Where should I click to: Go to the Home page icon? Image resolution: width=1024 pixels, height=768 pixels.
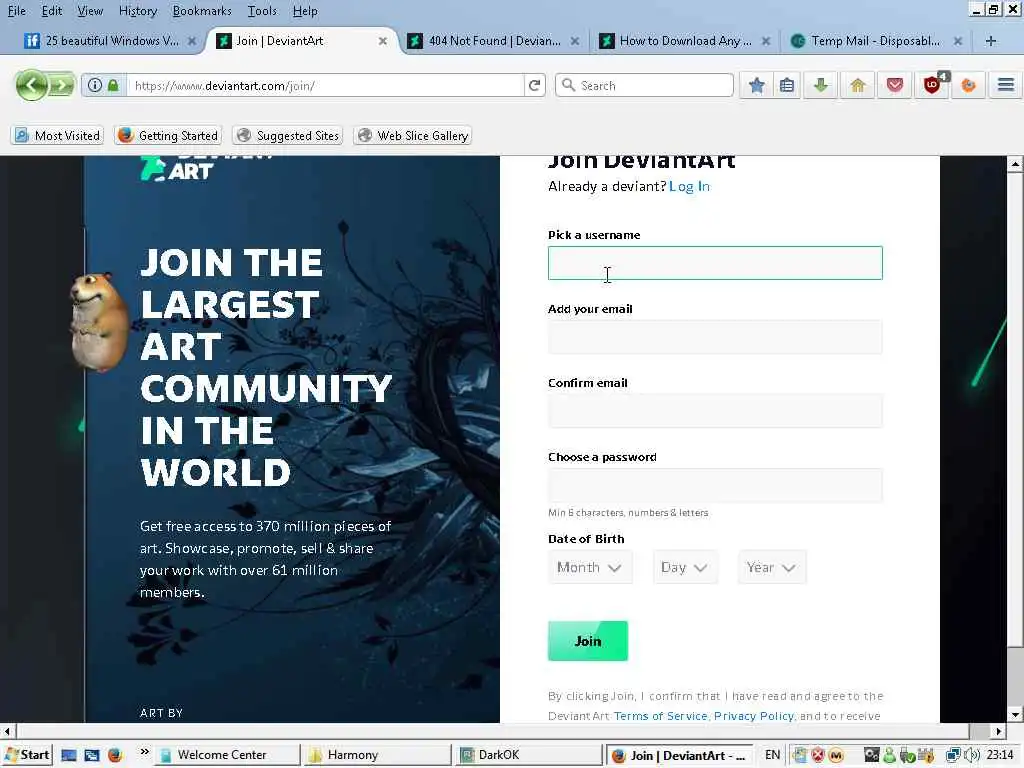click(x=857, y=86)
